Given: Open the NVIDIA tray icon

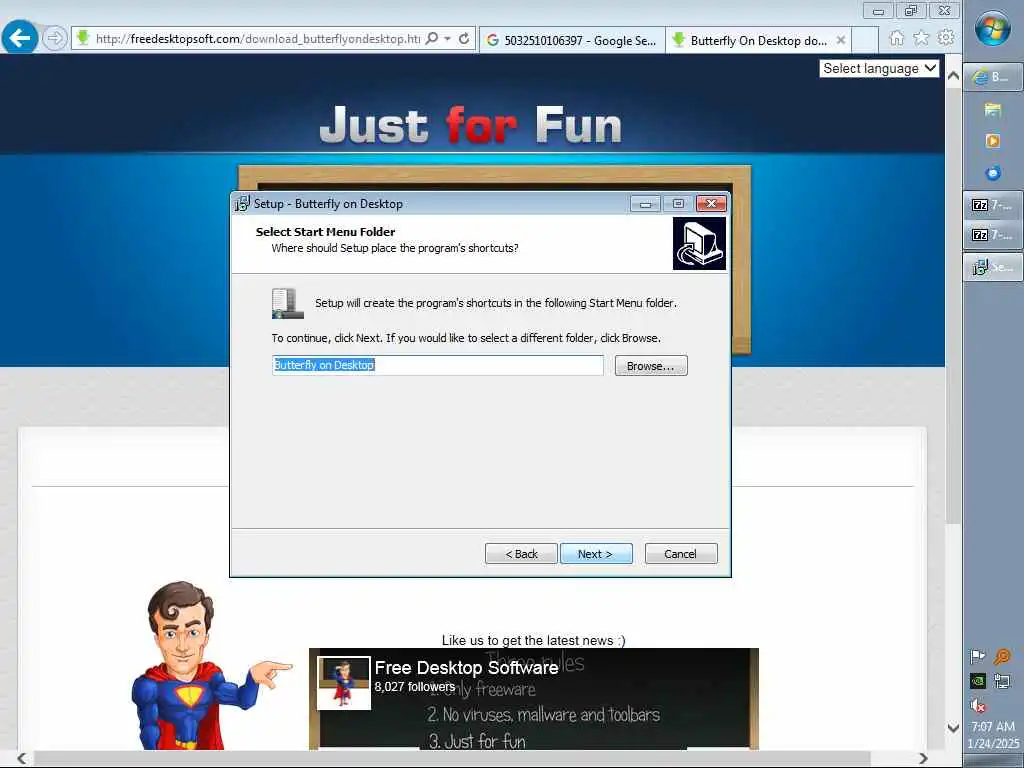Looking at the screenshot, I should click(x=978, y=681).
